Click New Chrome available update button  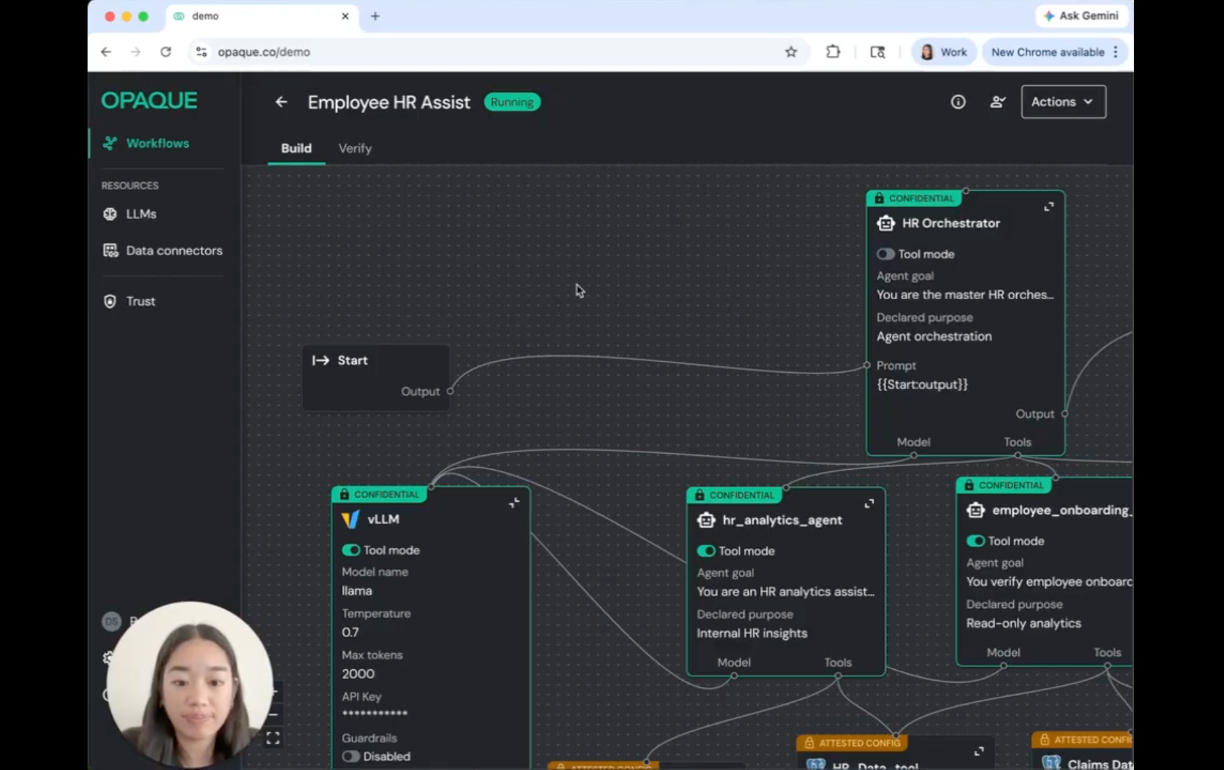pyautogui.click(x=1055, y=52)
